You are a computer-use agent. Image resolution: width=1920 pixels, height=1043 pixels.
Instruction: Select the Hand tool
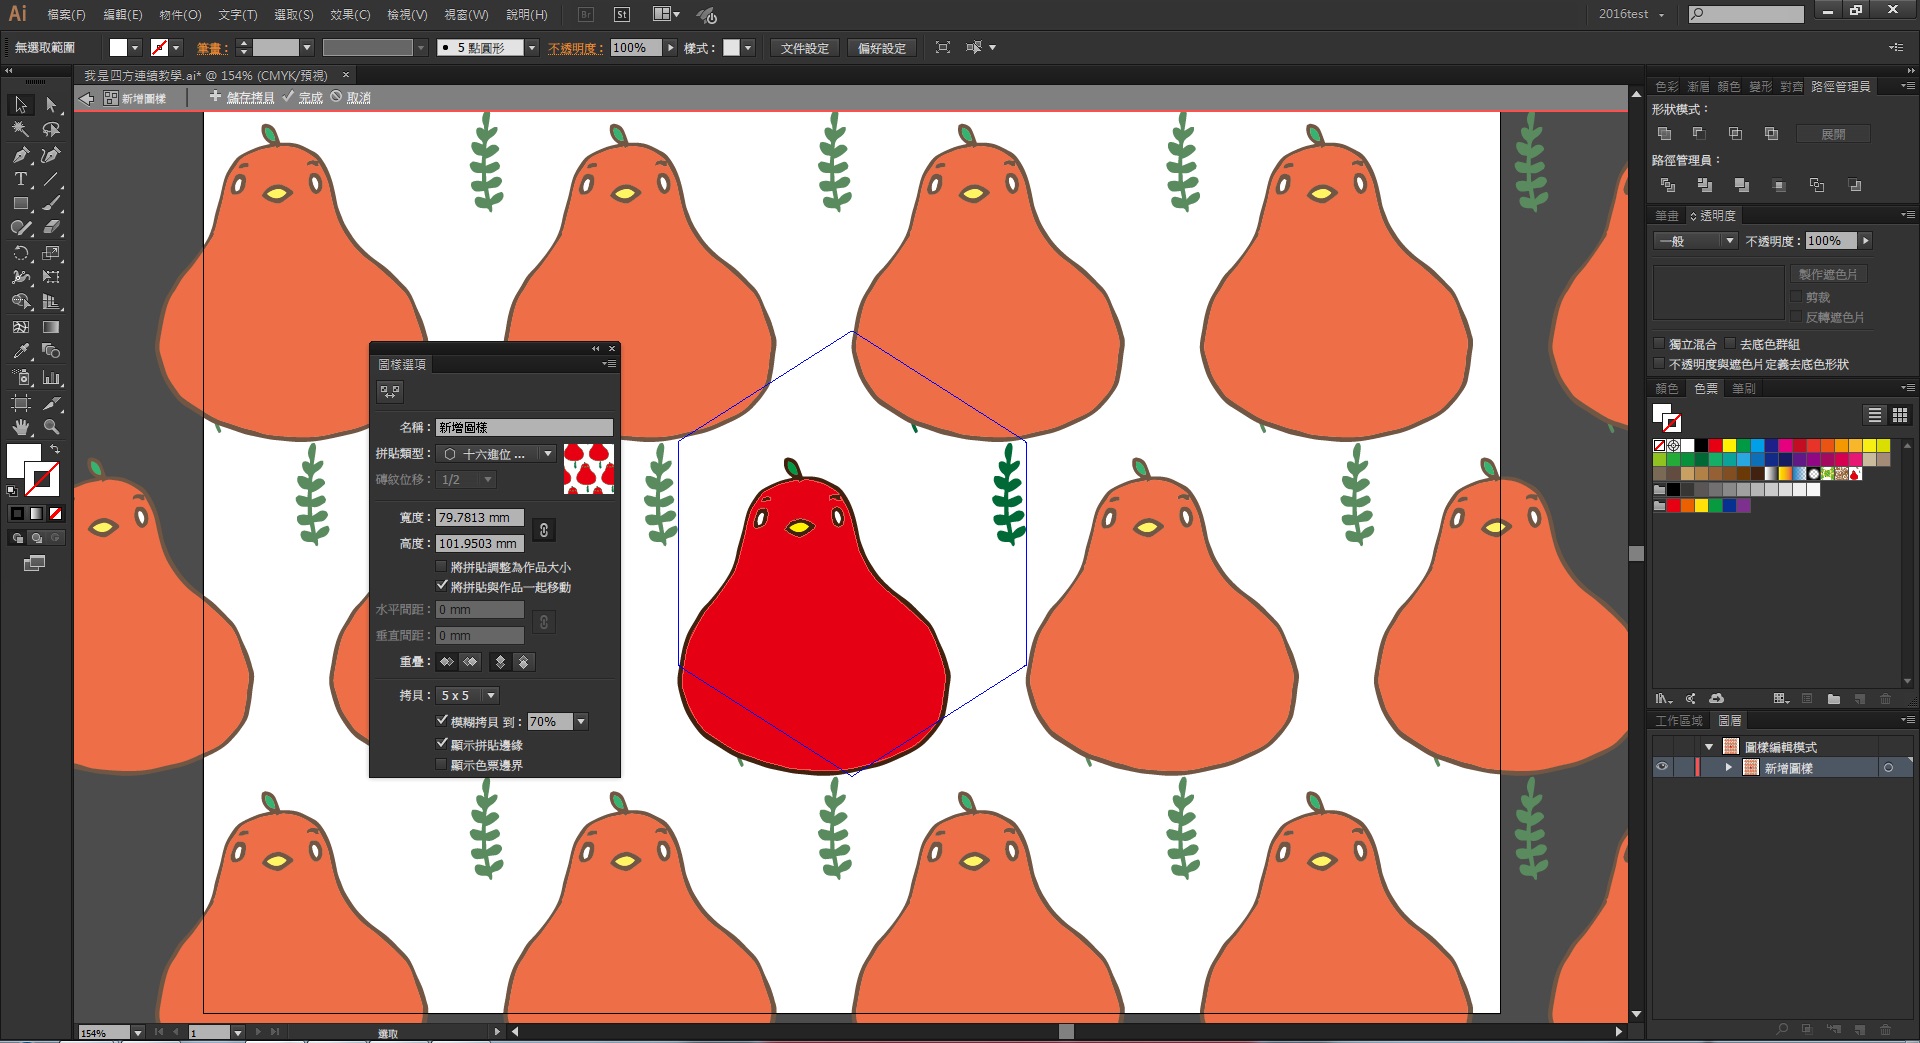[x=21, y=427]
